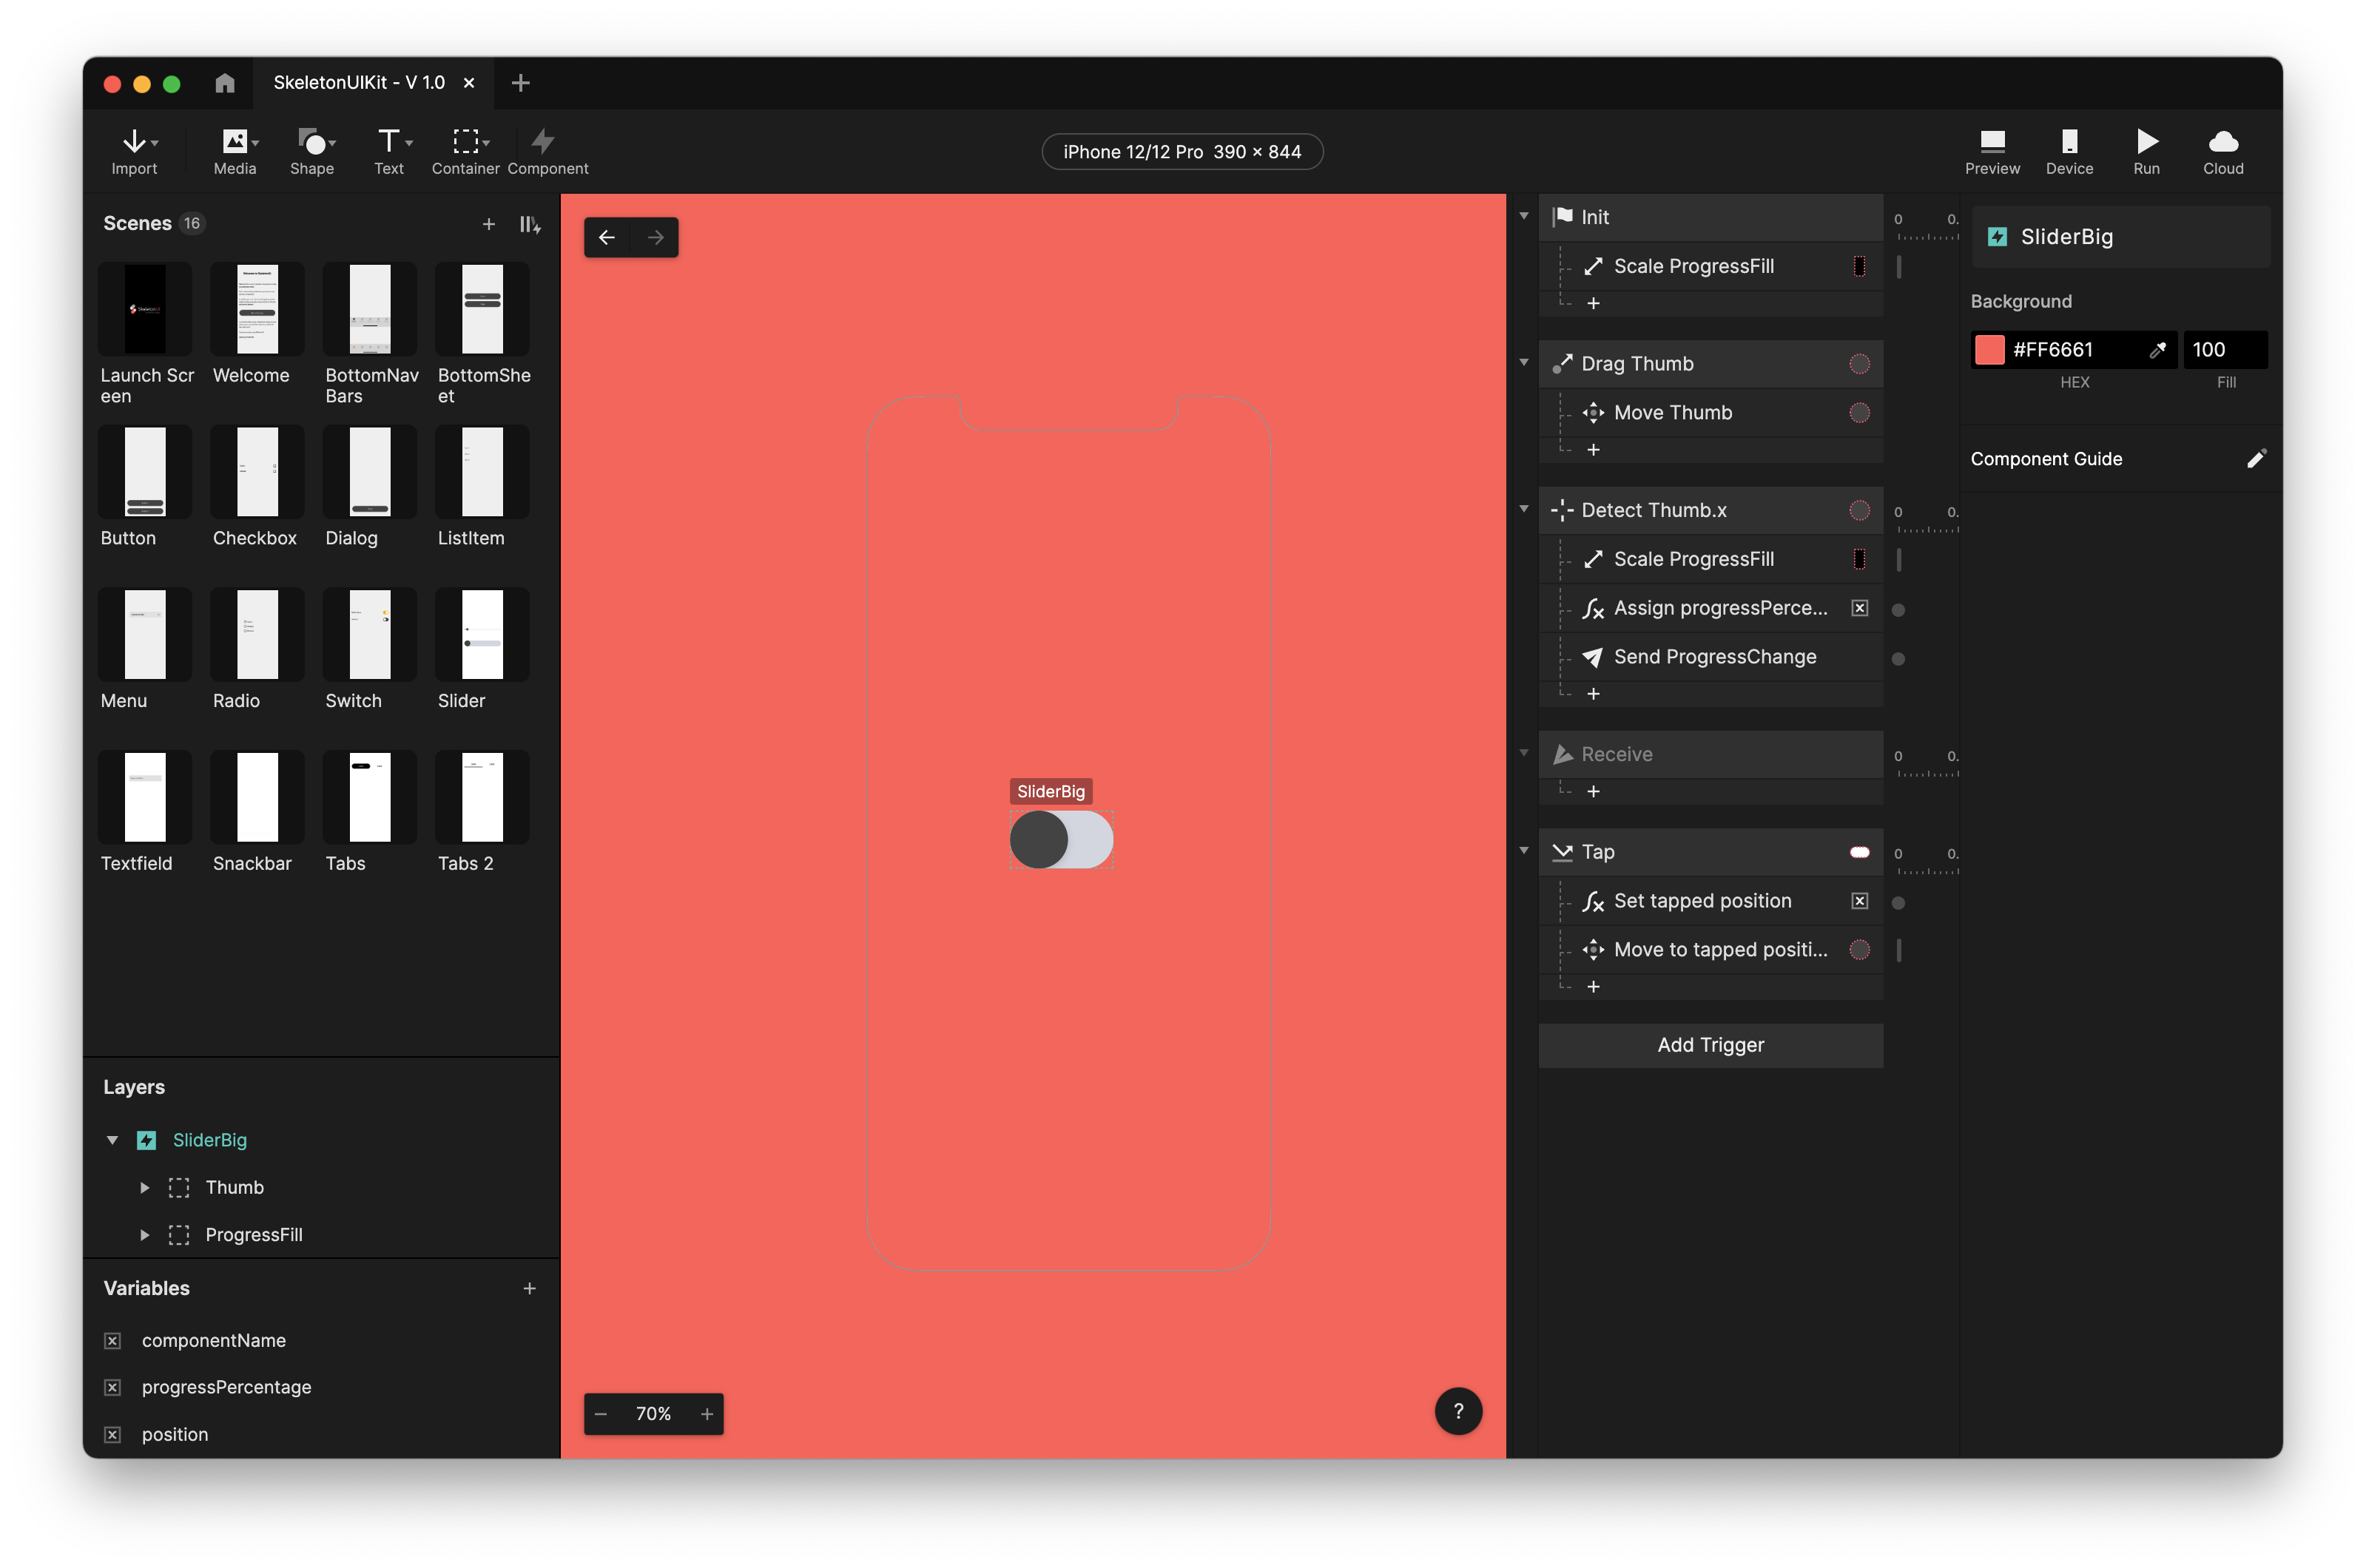The height and width of the screenshot is (1568, 2366).
Task: Click the Run play icon
Action: (x=2146, y=141)
